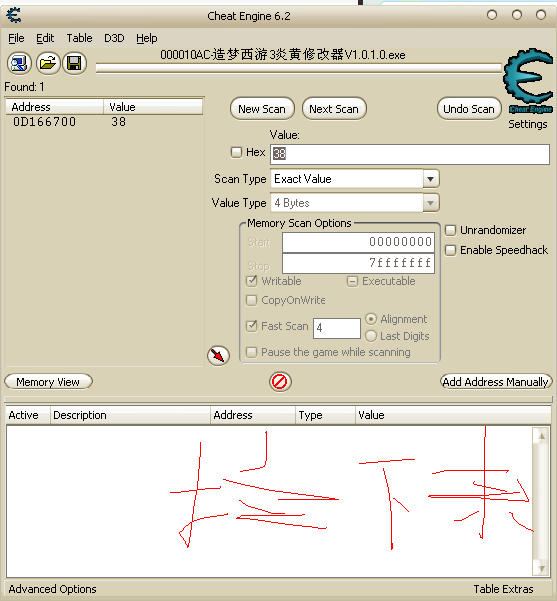This screenshot has width=557, height=601.
Task: Click the red arrow add-to-address-list icon
Action: click(218, 355)
